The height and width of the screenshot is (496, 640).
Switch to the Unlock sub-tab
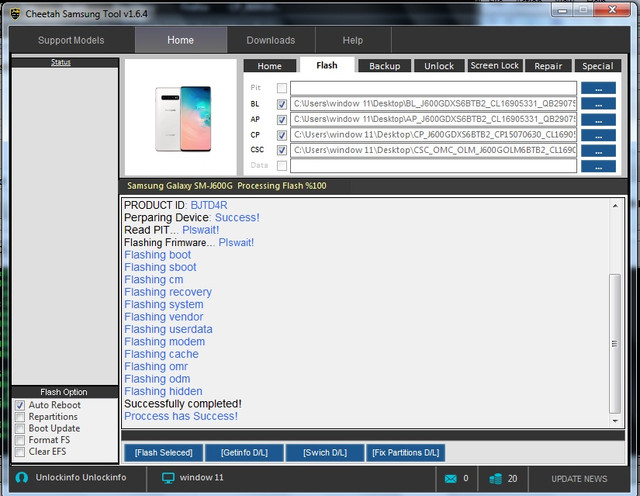439,66
